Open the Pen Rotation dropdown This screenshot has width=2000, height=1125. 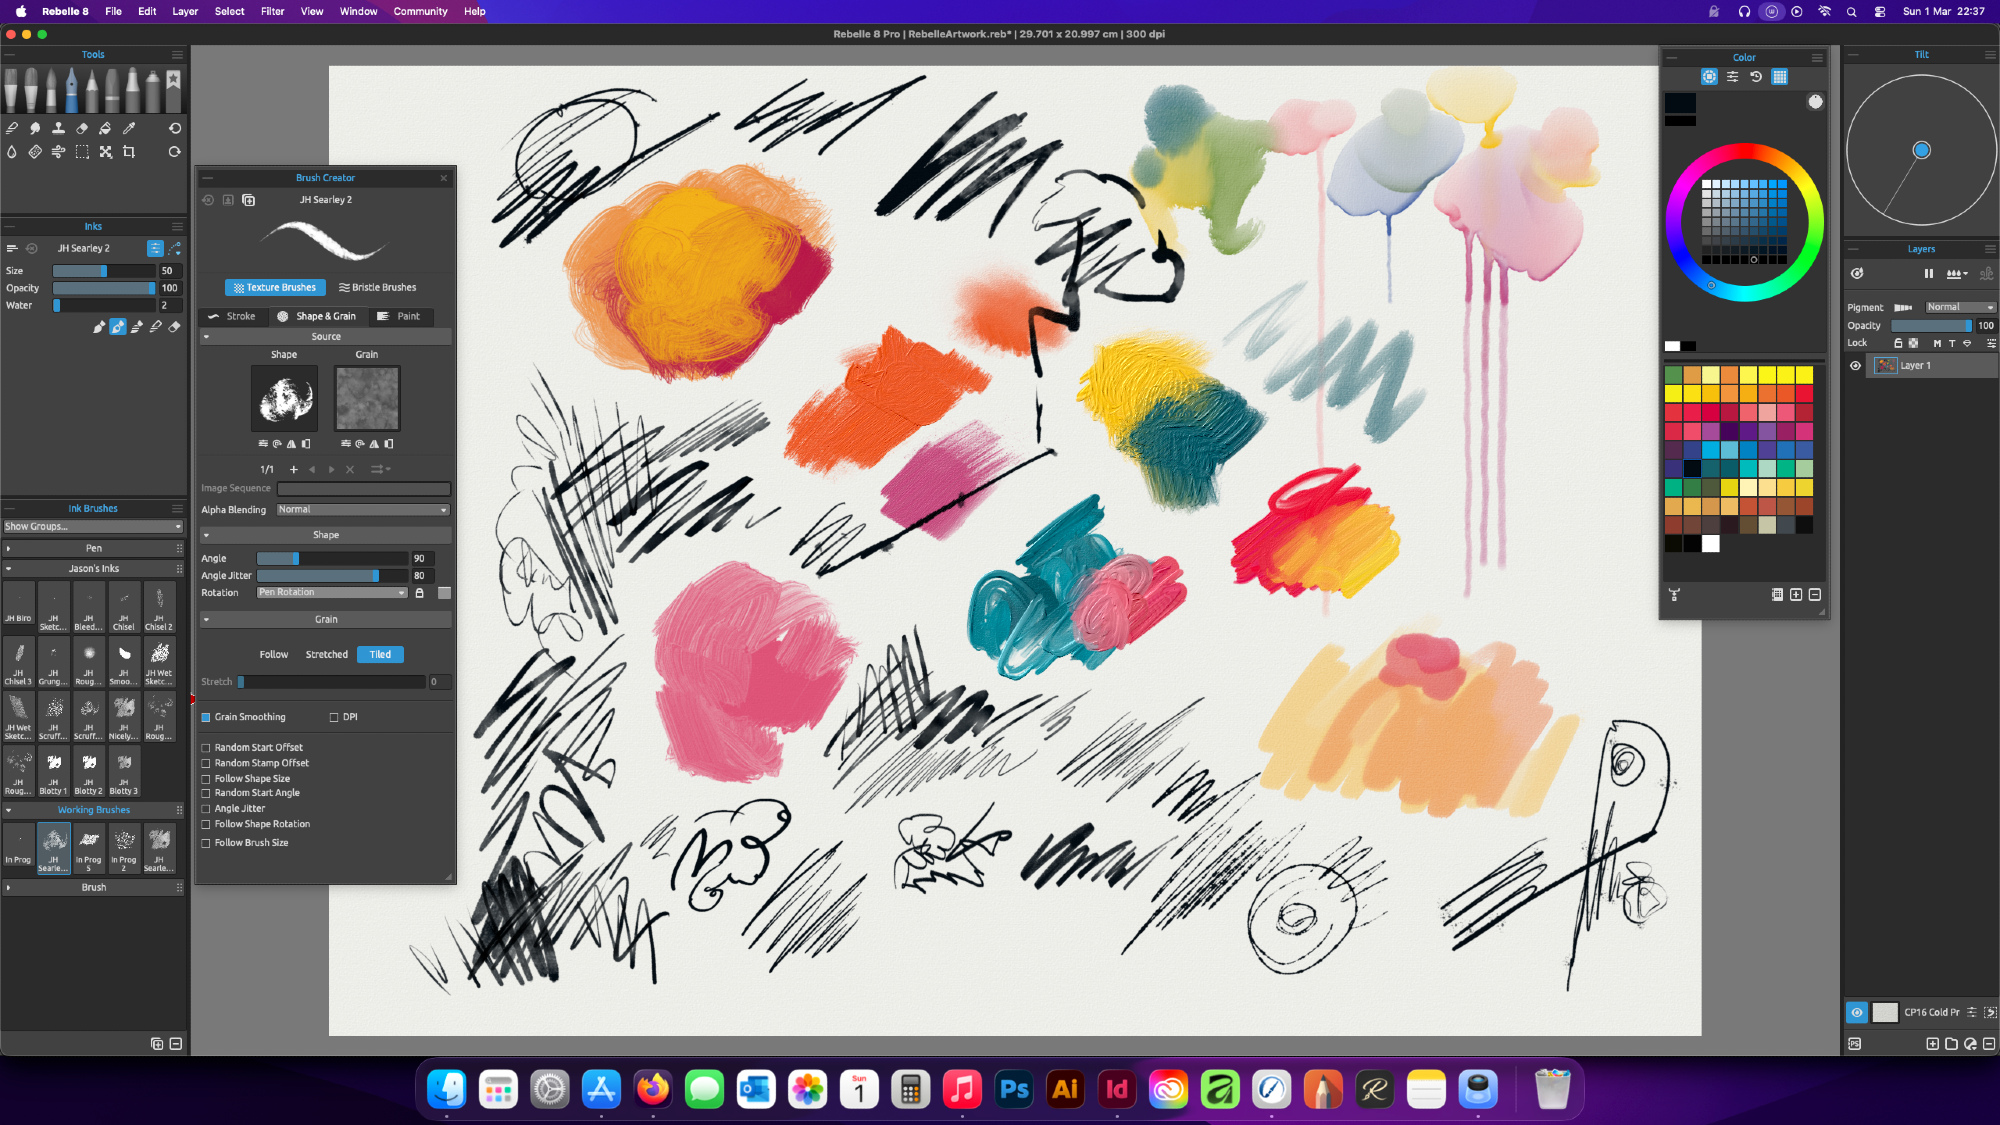[x=332, y=593]
